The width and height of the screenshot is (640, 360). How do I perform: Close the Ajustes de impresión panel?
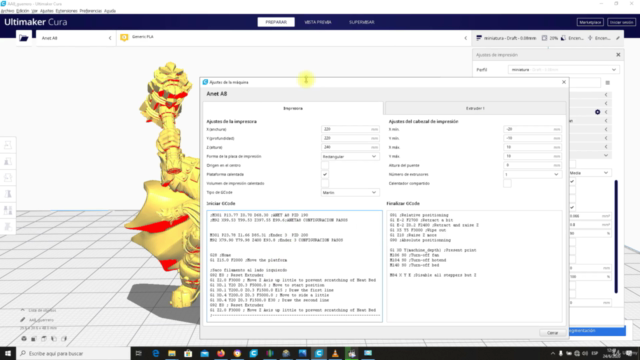coord(618,55)
